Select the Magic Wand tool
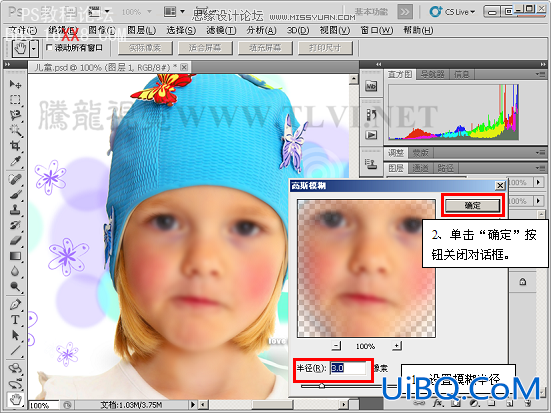The width and height of the screenshot is (551, 413). [15, 130]
